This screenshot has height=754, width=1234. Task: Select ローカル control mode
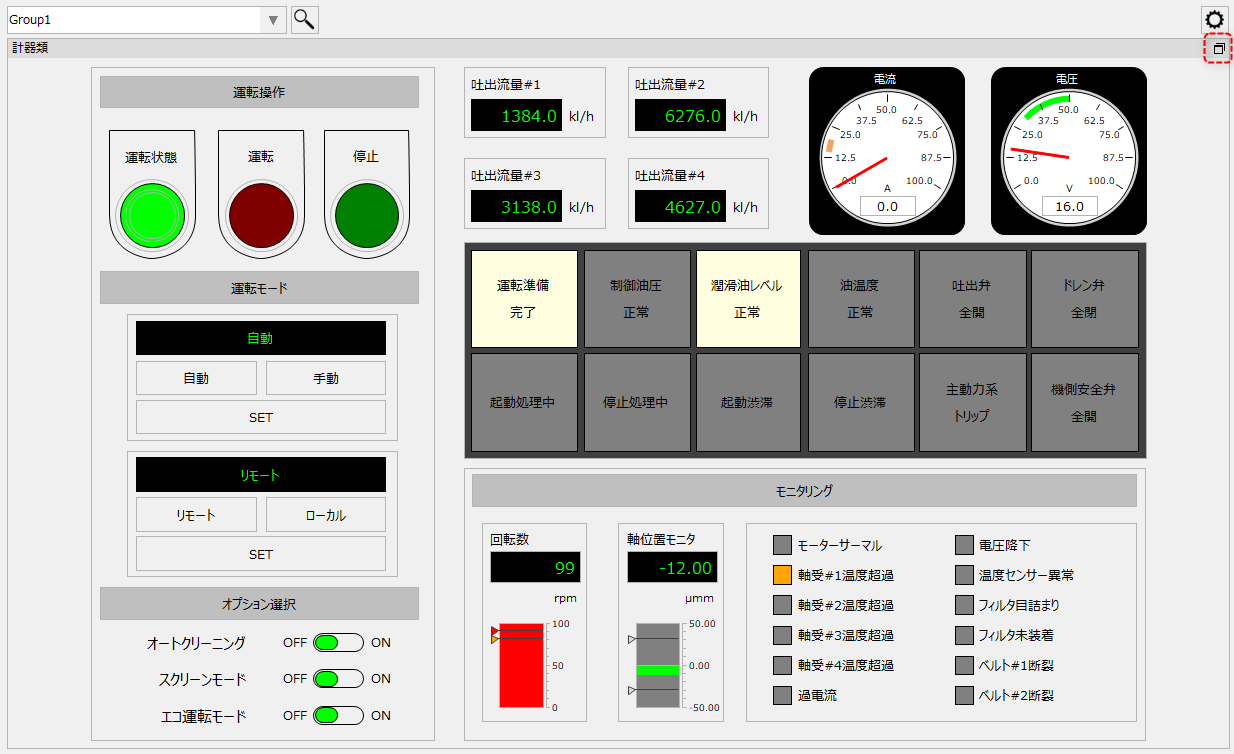coord(324,514)
